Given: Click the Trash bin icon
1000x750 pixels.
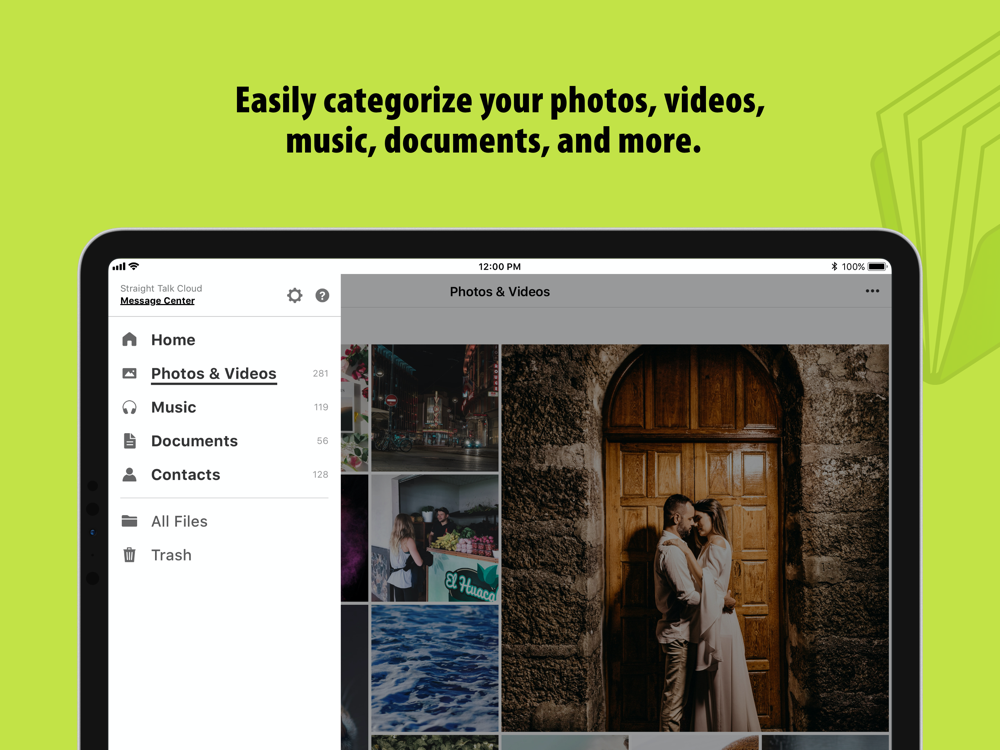Looking at the screenshot, I should click(x=129, y=555).
